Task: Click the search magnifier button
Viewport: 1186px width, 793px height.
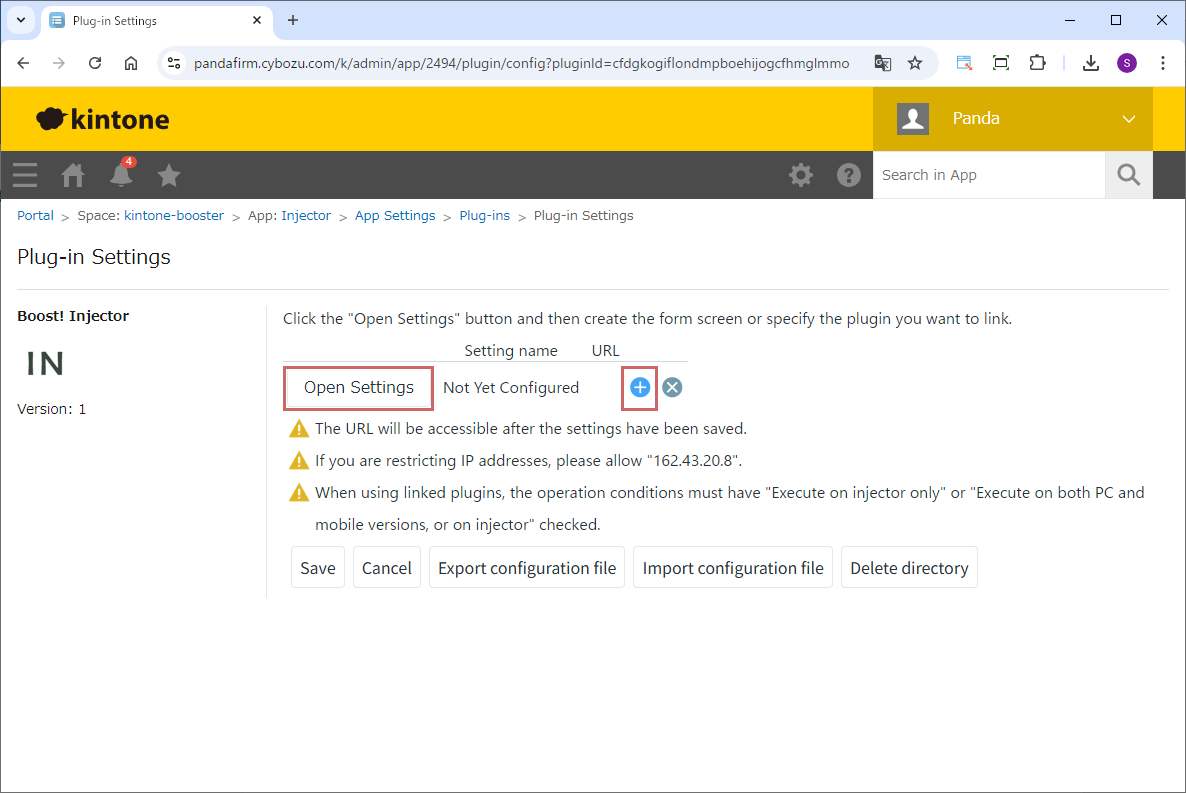Action: coord(1128,175)
